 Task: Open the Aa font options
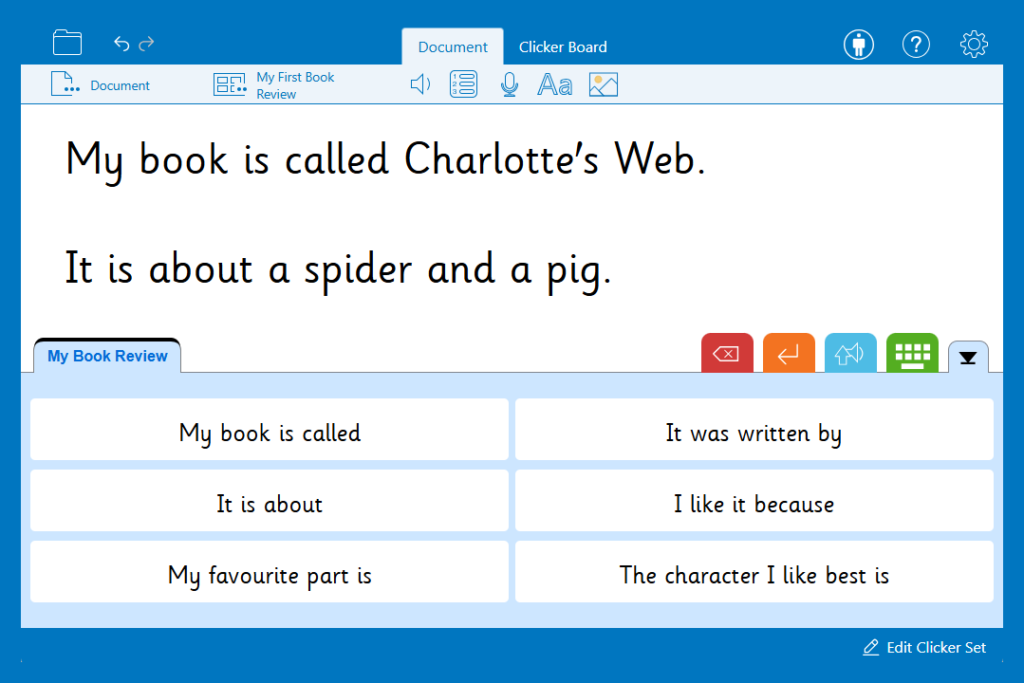point(554,85)
